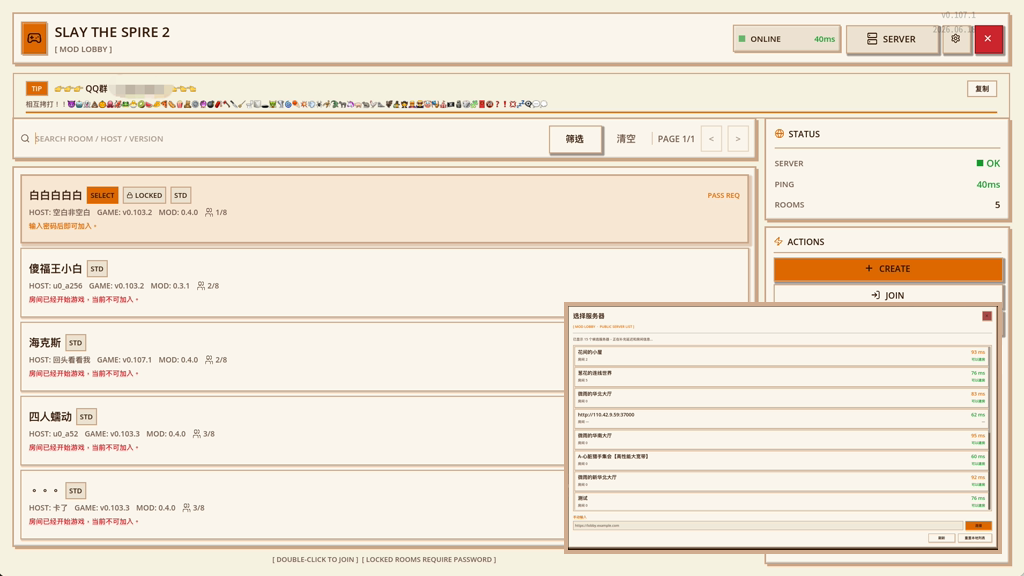1024x576 pixels.
Task: Click the 清空 clear button
Action: coord(626,139)
